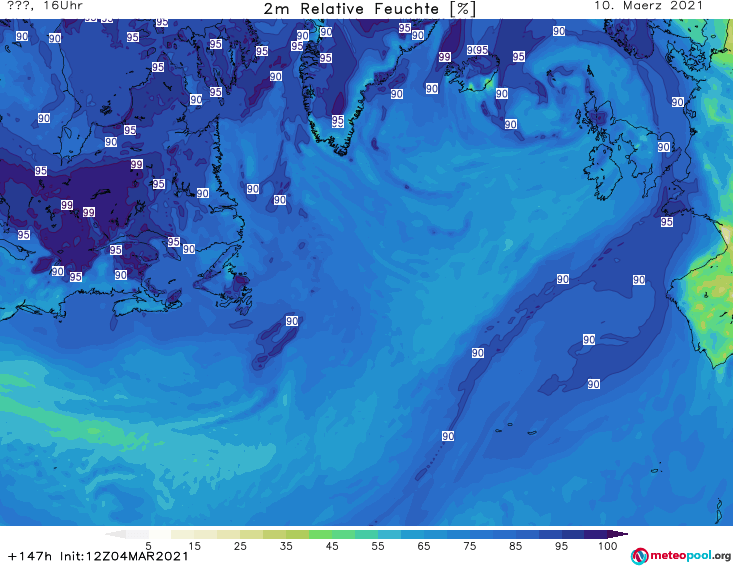
Task: Click the legend tick label '100'
Action: [607, 546]
